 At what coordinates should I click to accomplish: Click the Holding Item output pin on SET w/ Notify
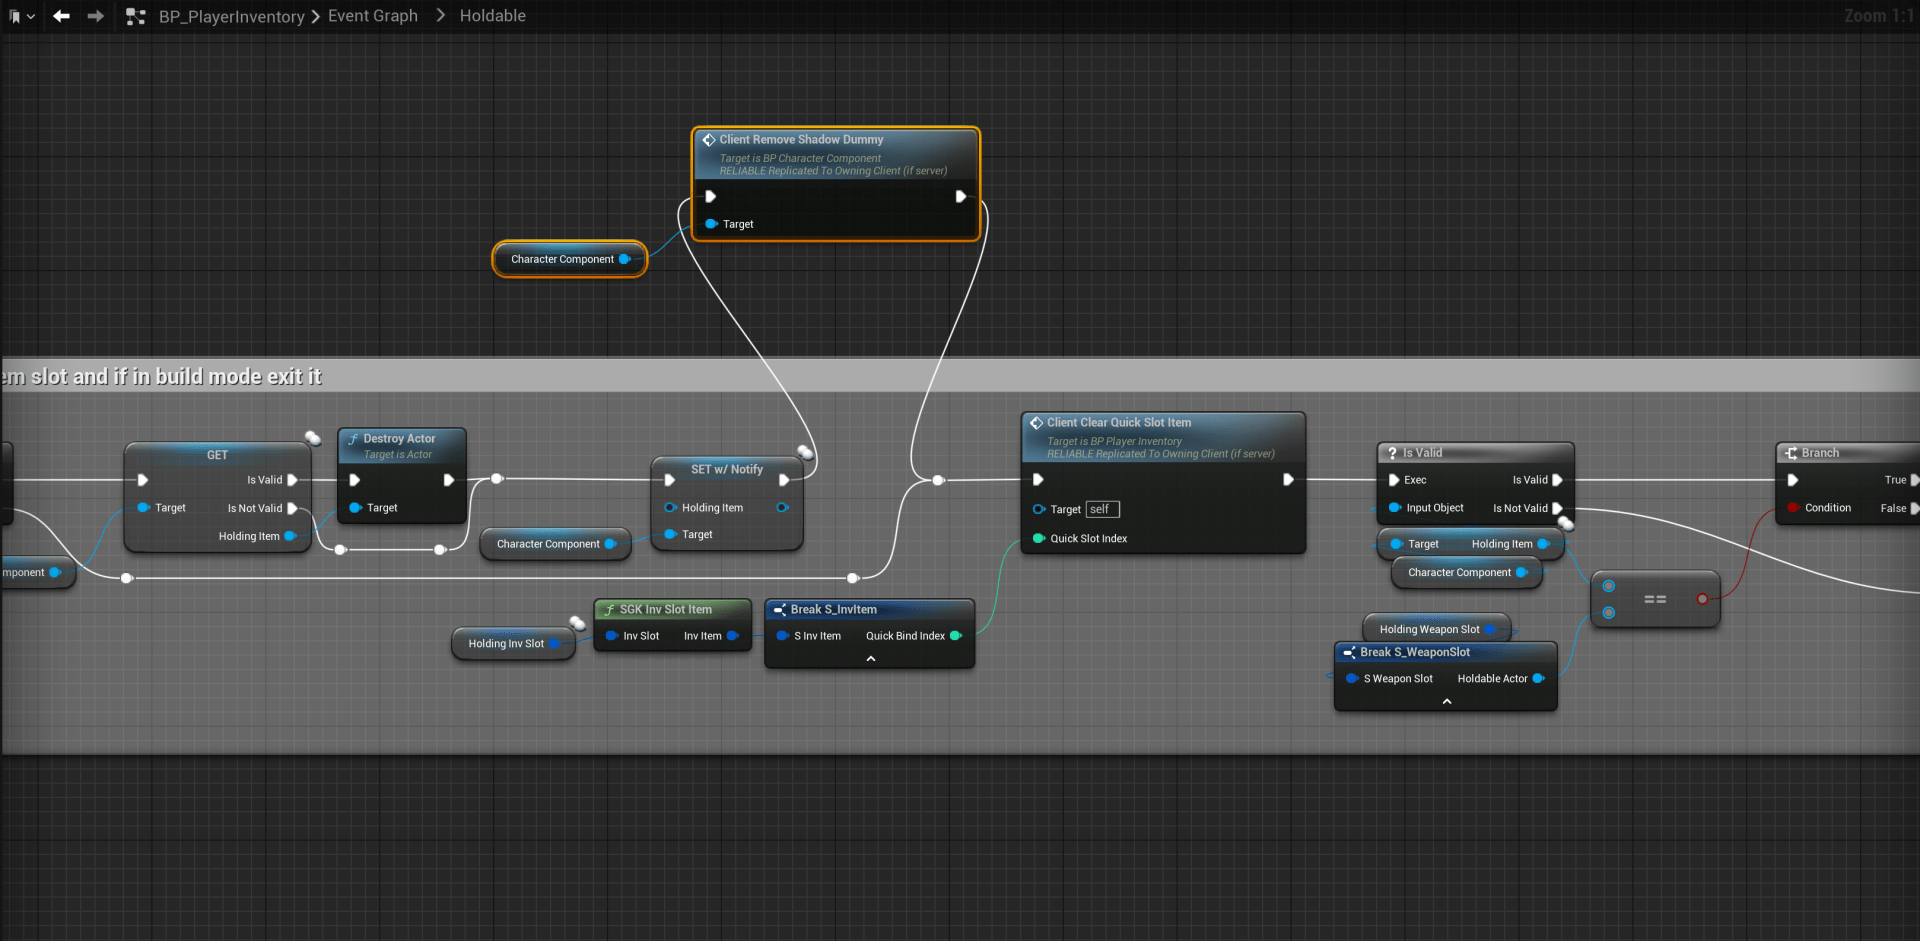(782, 508)
